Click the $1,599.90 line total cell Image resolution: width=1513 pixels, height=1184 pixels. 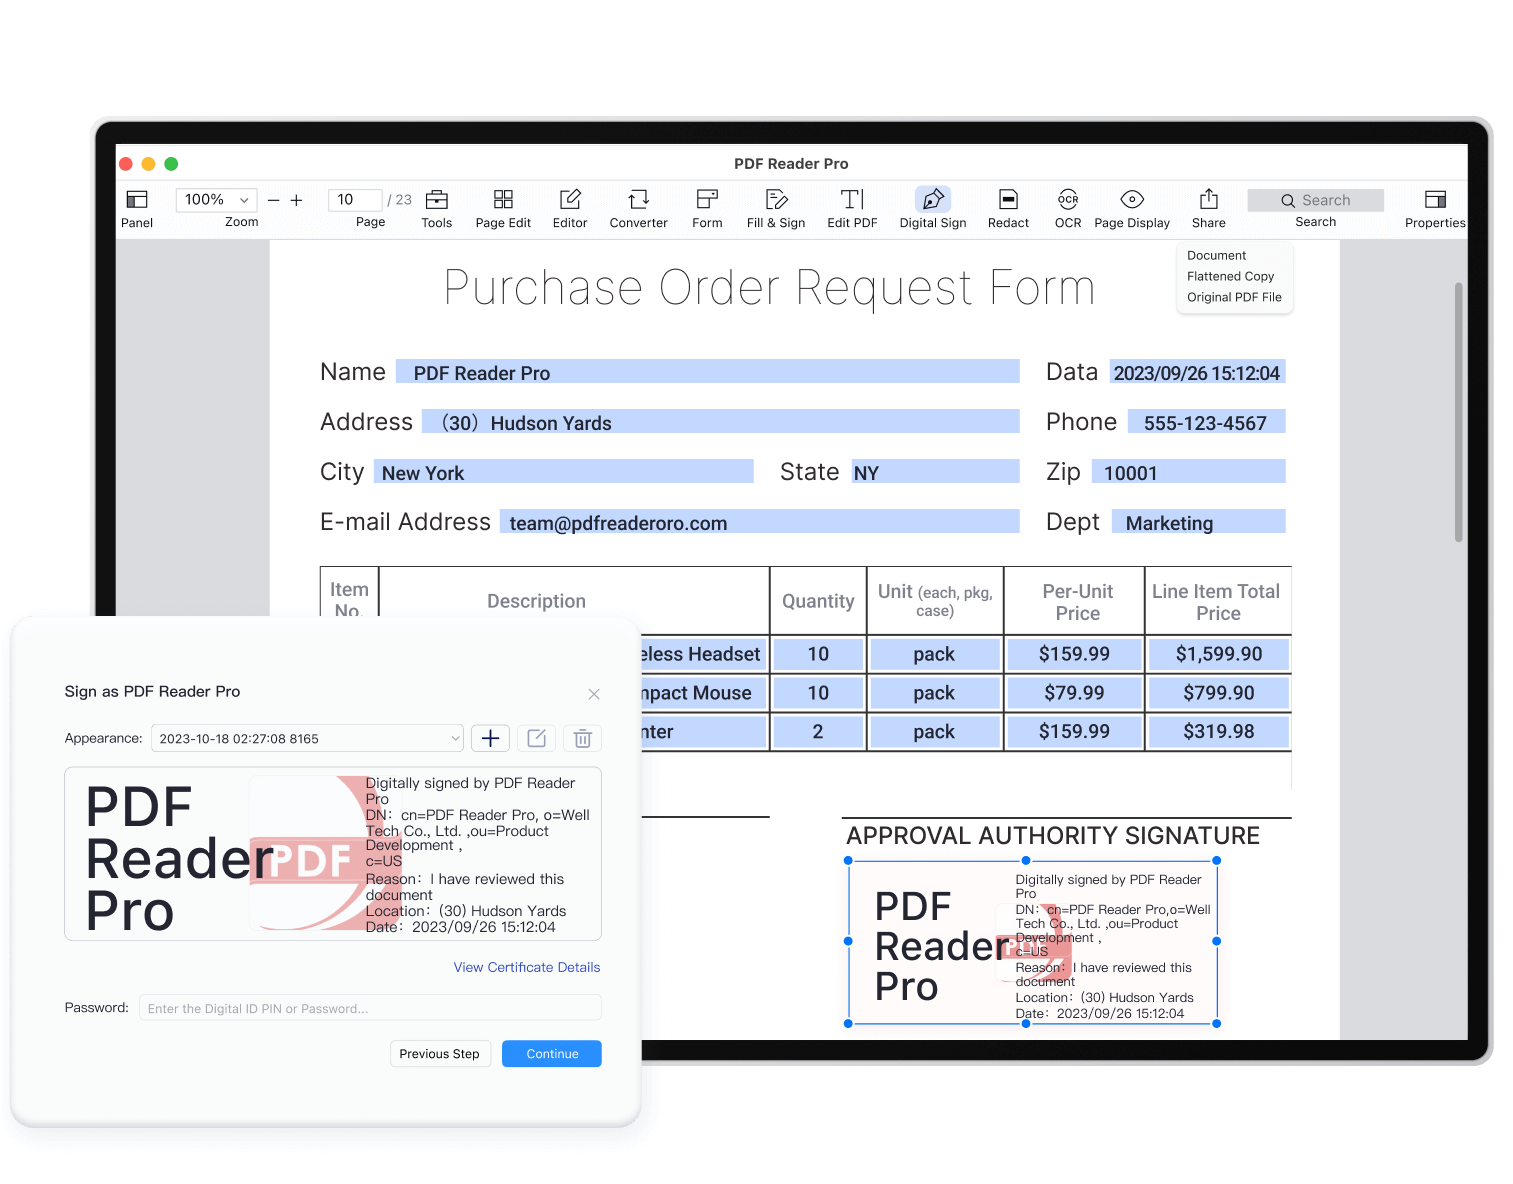[x=1218, y=654]
